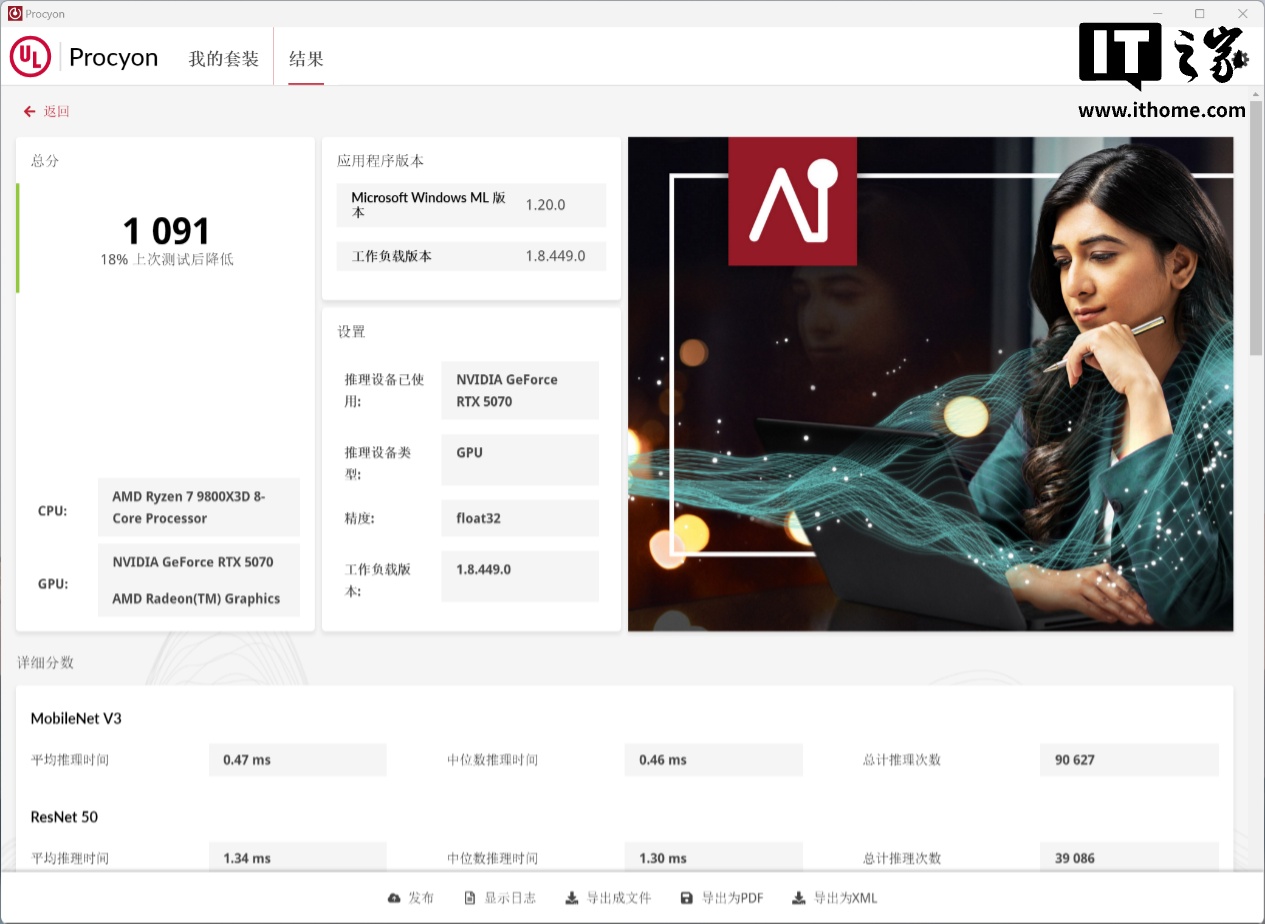Click the 导出为PDF save icon
1265x924 pixels.
(686, 898)
